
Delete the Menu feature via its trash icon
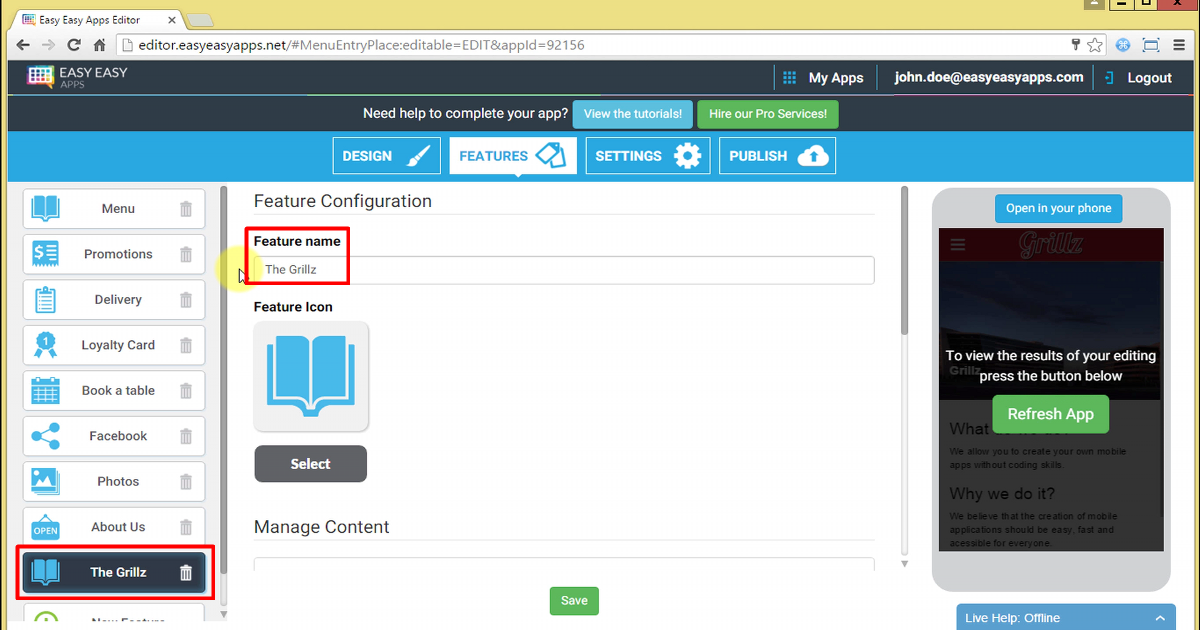pyautogui.click(x=185, y=208)
